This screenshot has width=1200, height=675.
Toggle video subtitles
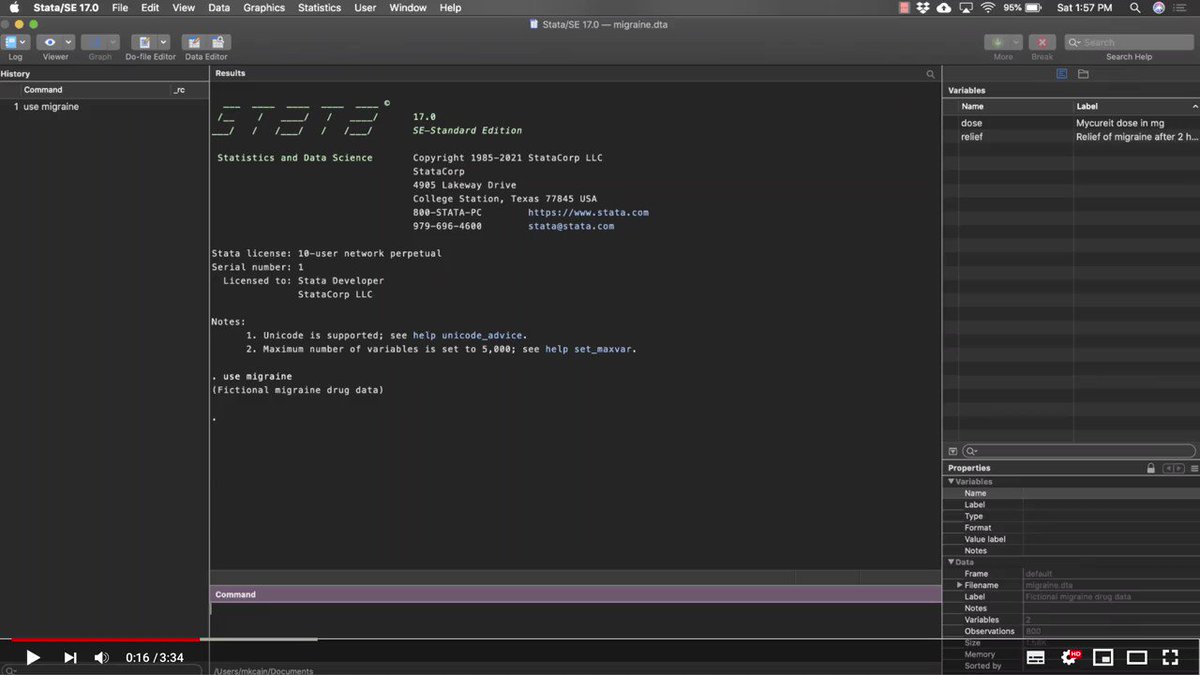1036,657
